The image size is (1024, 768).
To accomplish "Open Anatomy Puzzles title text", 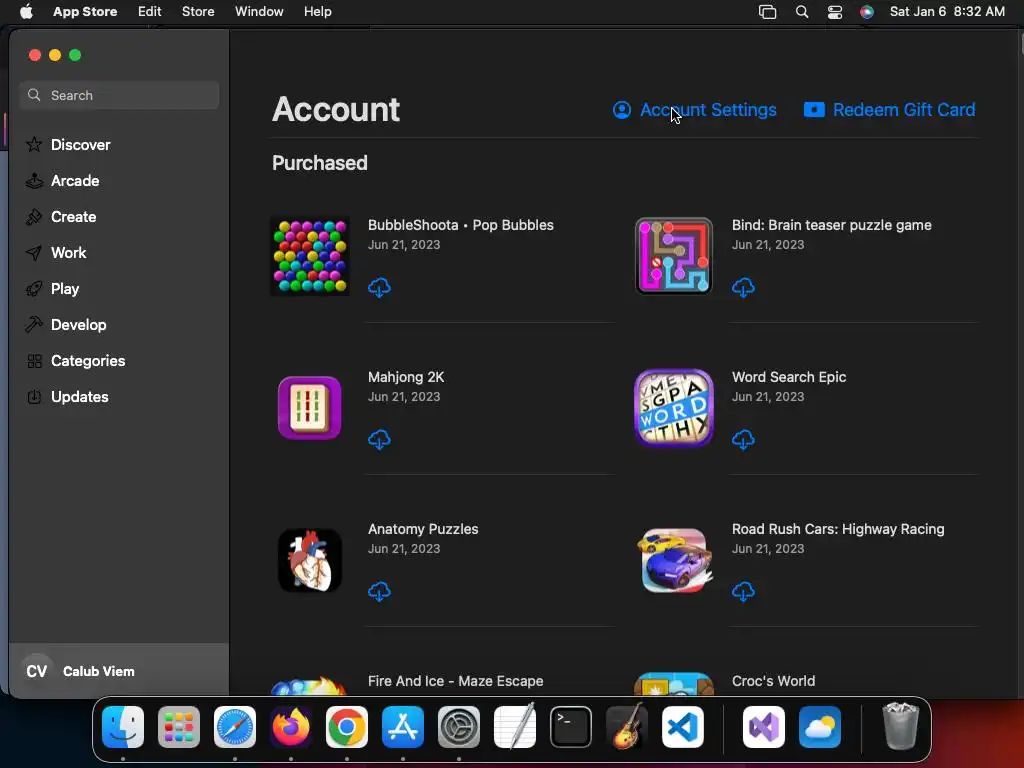I will pyautogui.click(x=423, y=530).
